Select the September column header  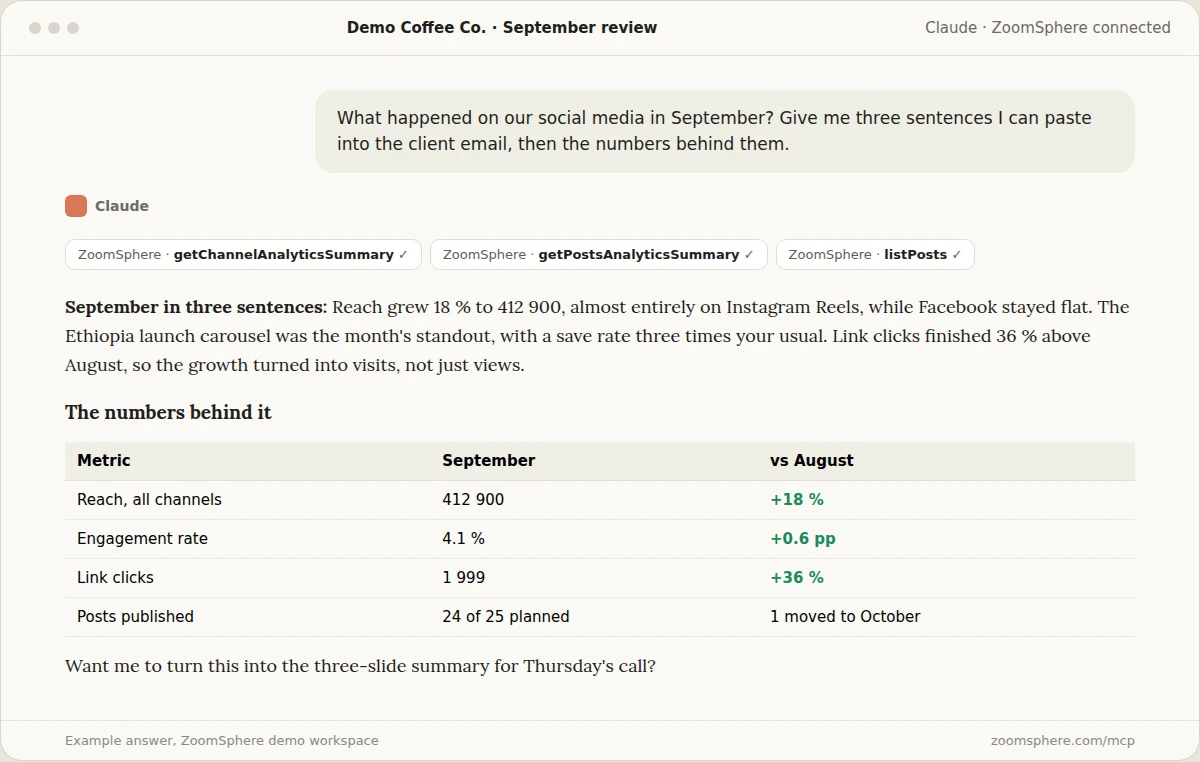489,461
